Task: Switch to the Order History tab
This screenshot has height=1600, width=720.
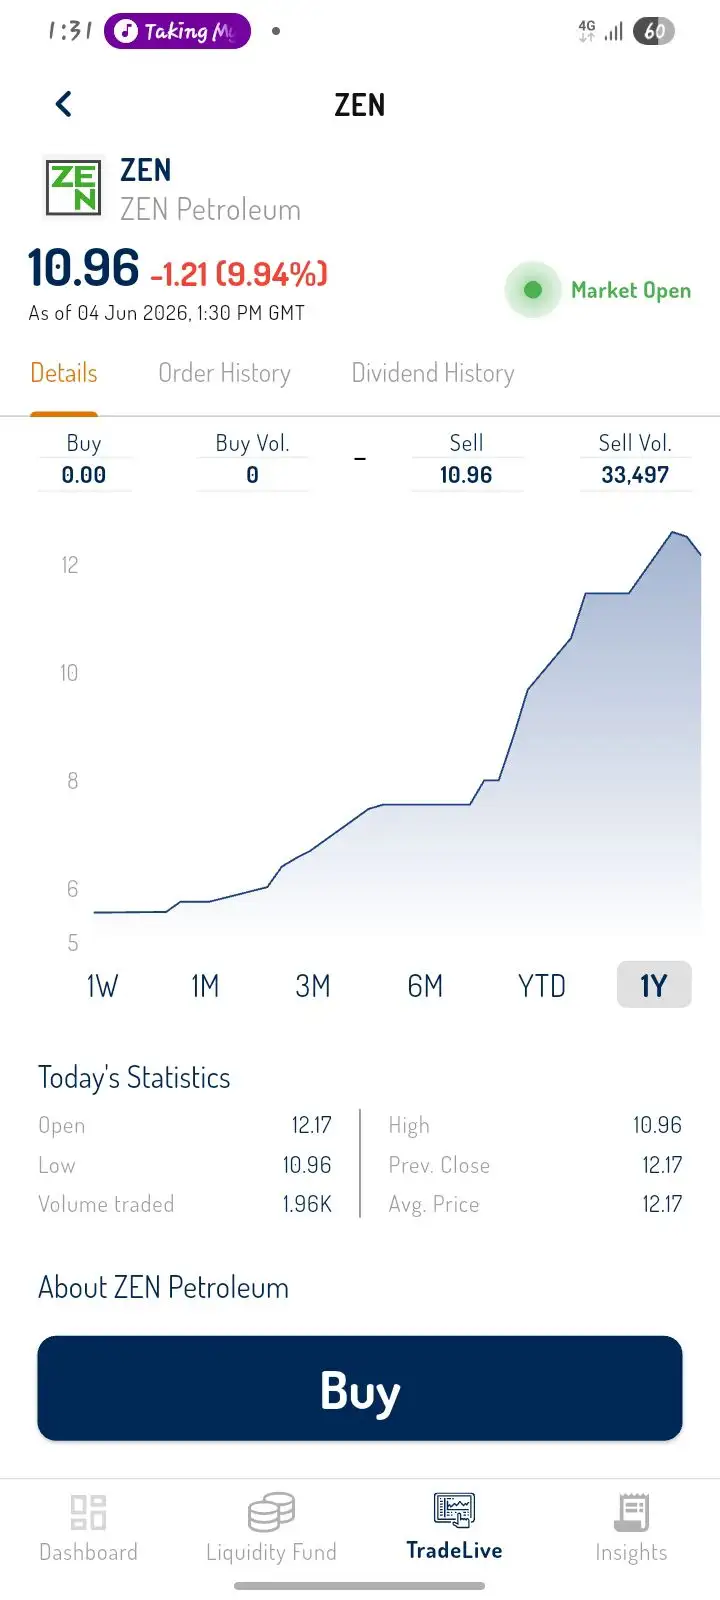Action: pyautogui.click(x=225, y=373)
